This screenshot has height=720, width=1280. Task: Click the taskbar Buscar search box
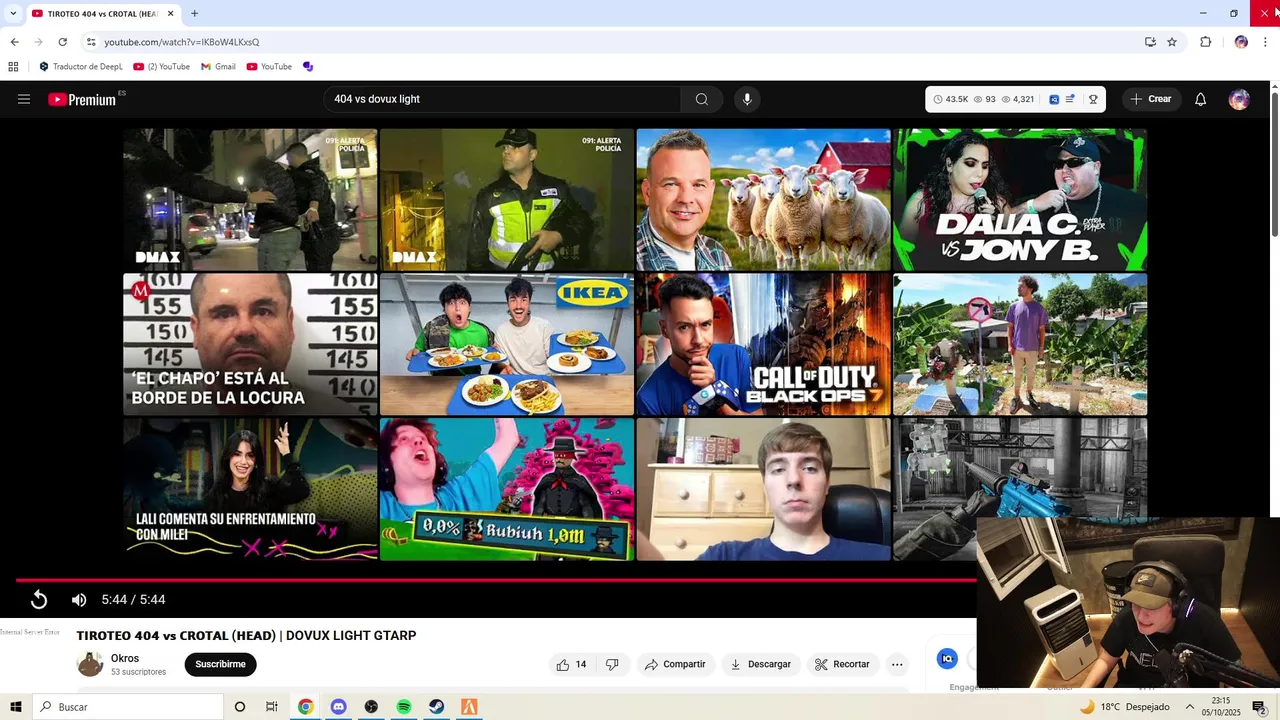(128, 707)
